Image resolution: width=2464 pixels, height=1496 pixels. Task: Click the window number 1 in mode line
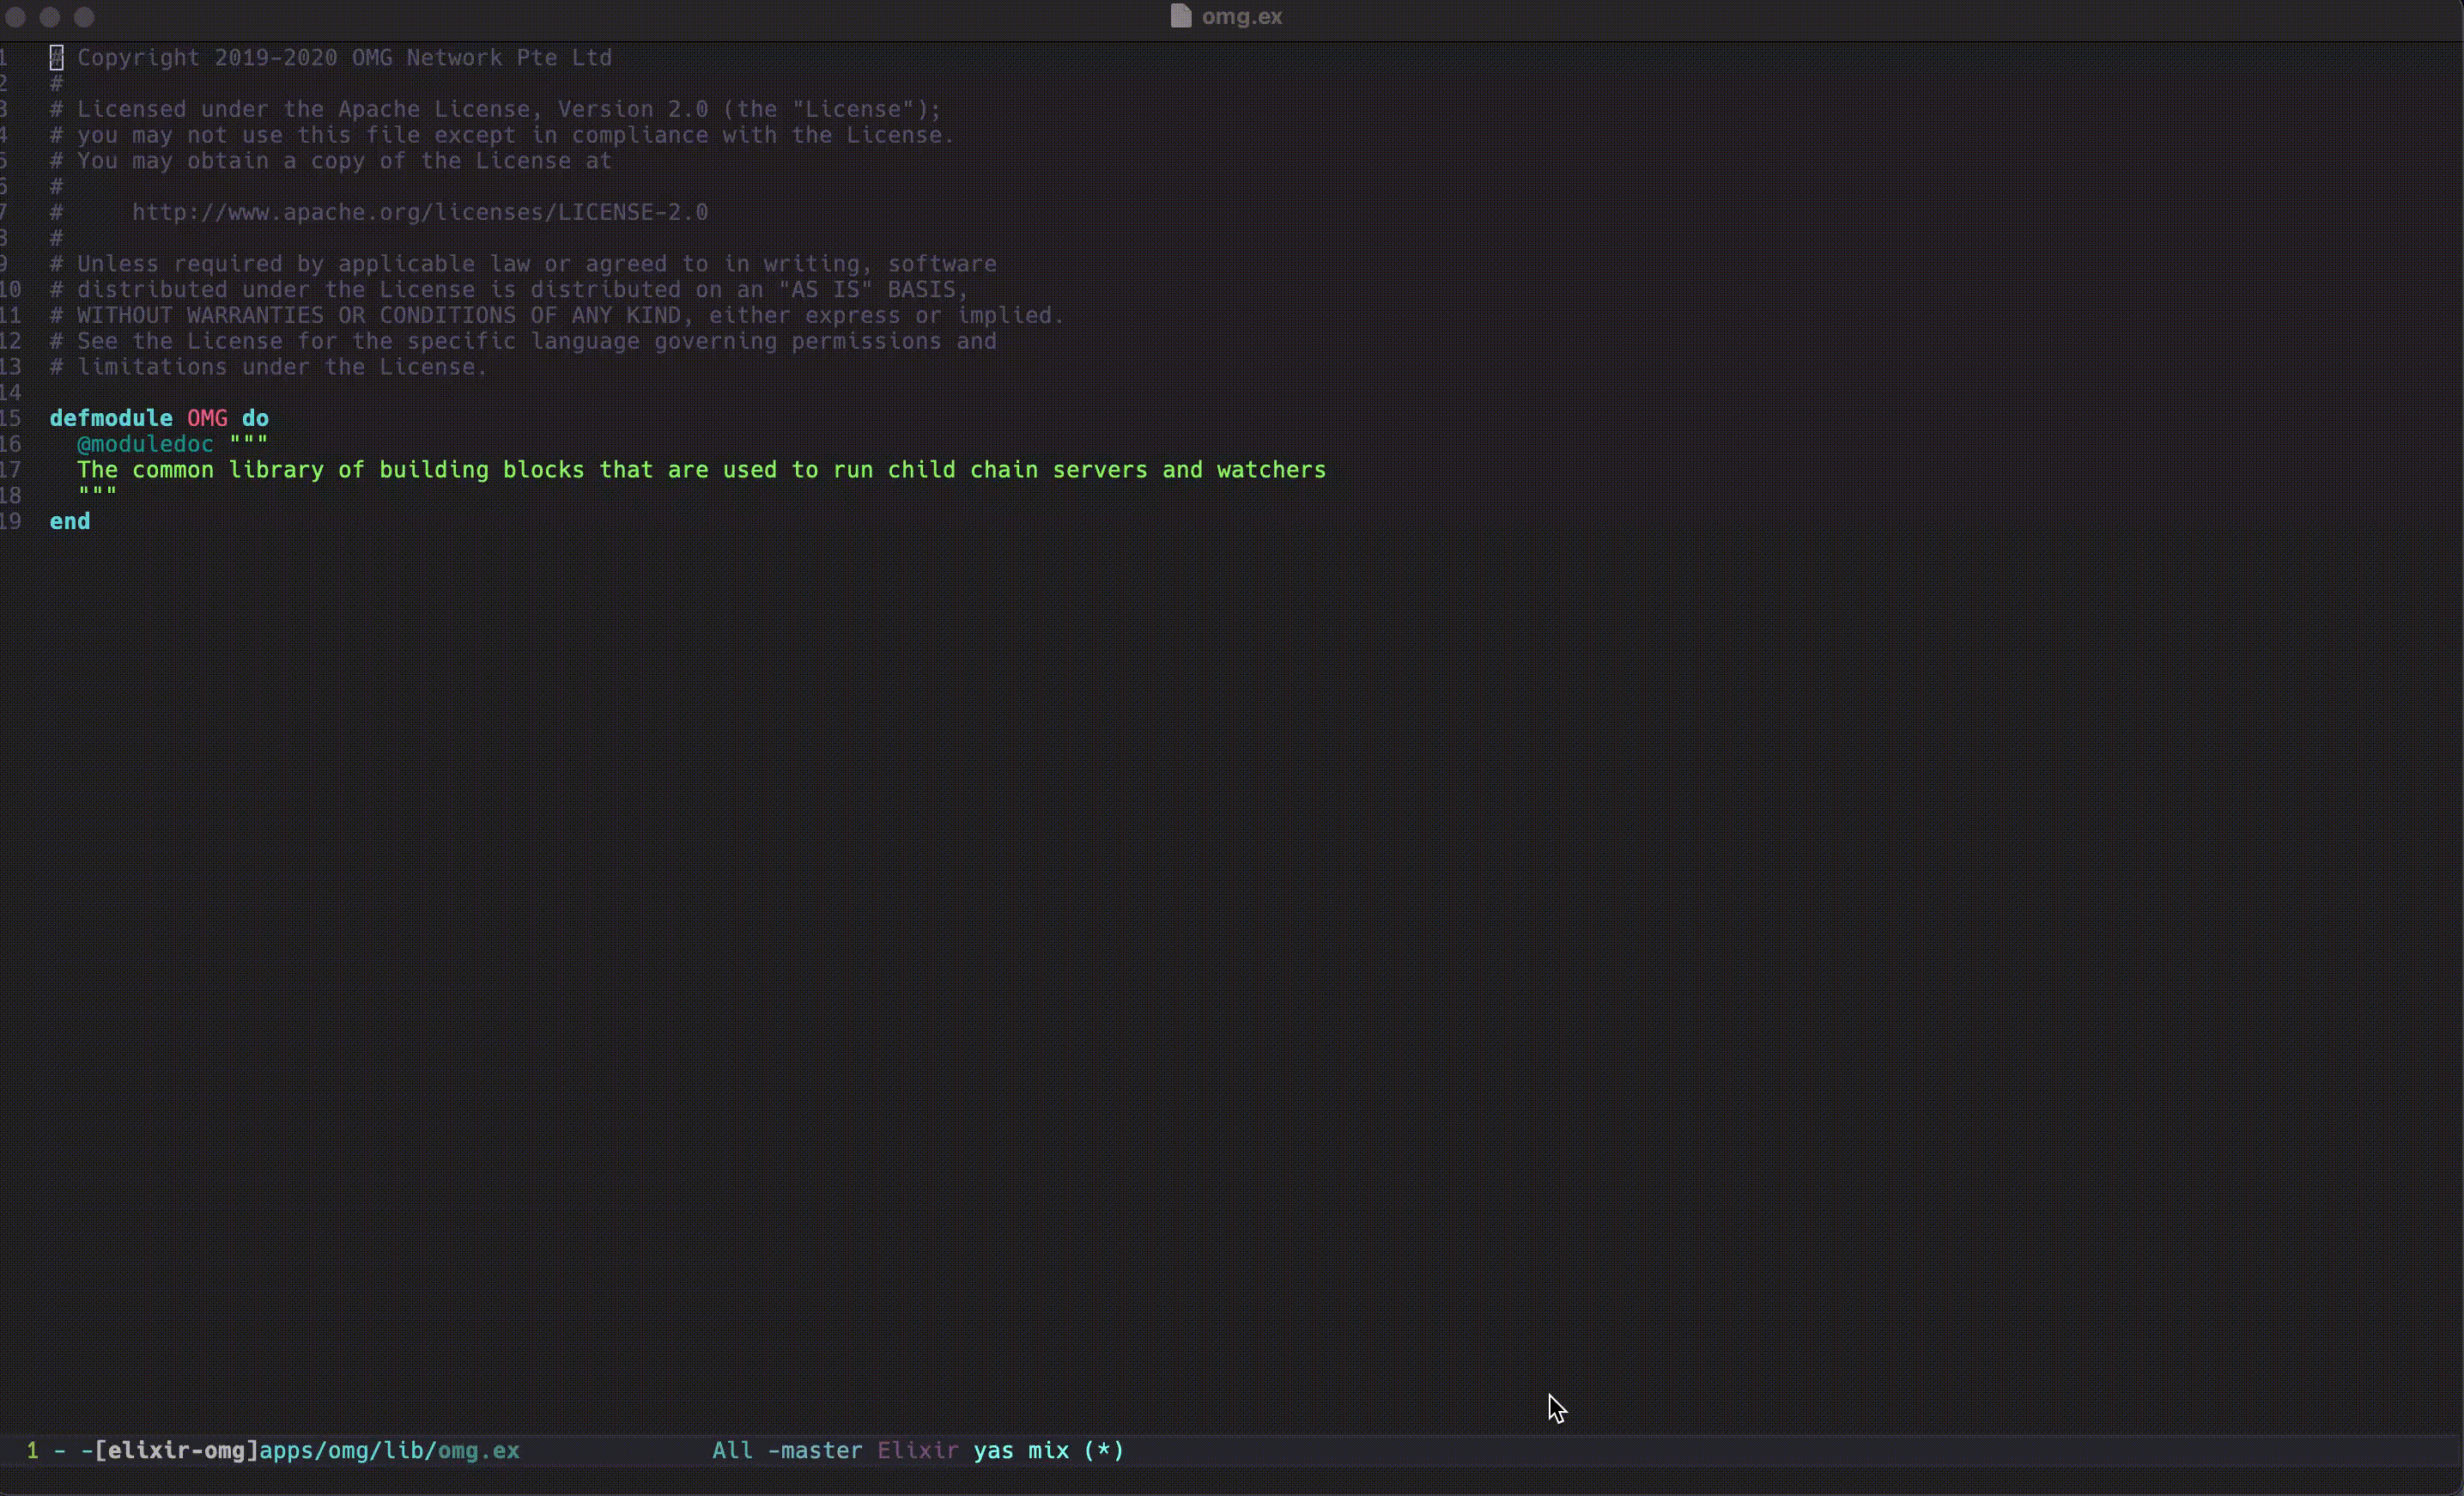(x=33, y=1451)
